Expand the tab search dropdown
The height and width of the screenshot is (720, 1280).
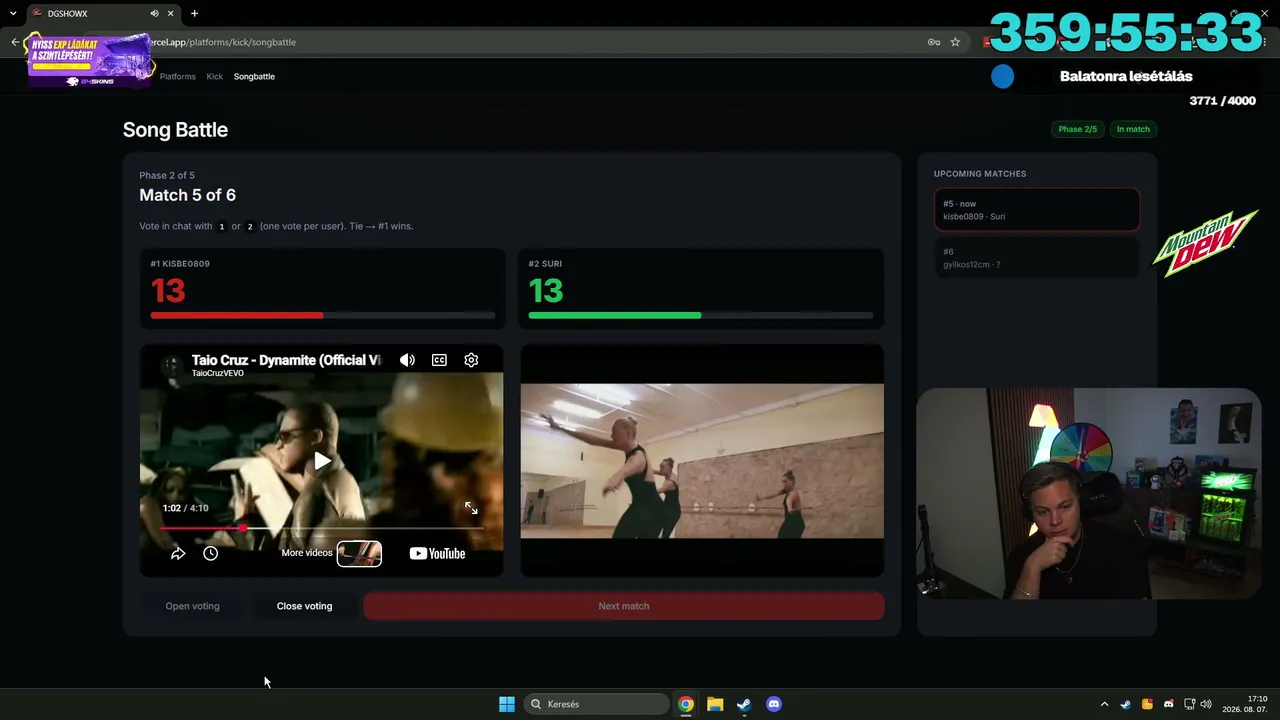(13, 14)
